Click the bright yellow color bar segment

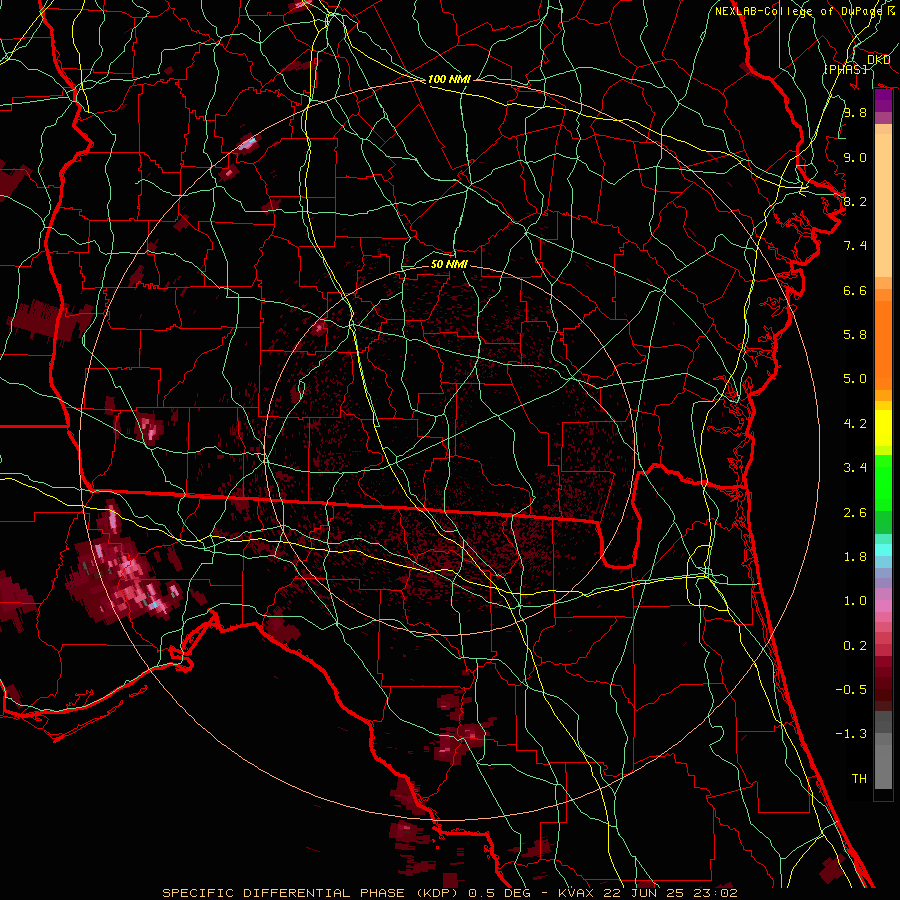[883, 428]
